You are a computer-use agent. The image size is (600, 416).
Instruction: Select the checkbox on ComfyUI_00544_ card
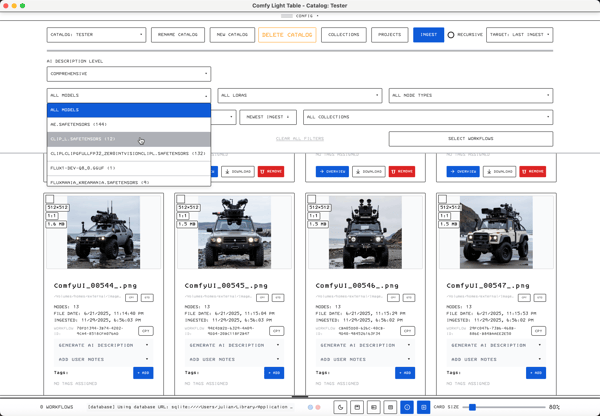point(50,199)
